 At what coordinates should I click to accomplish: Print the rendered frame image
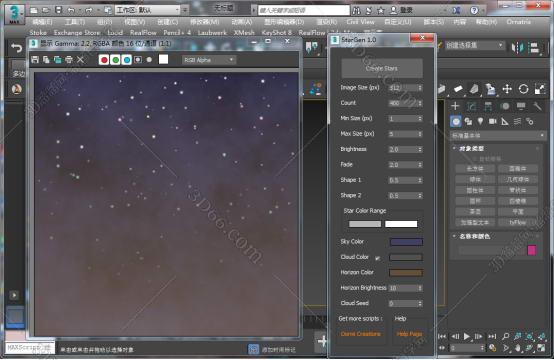[x=69, y=60]
